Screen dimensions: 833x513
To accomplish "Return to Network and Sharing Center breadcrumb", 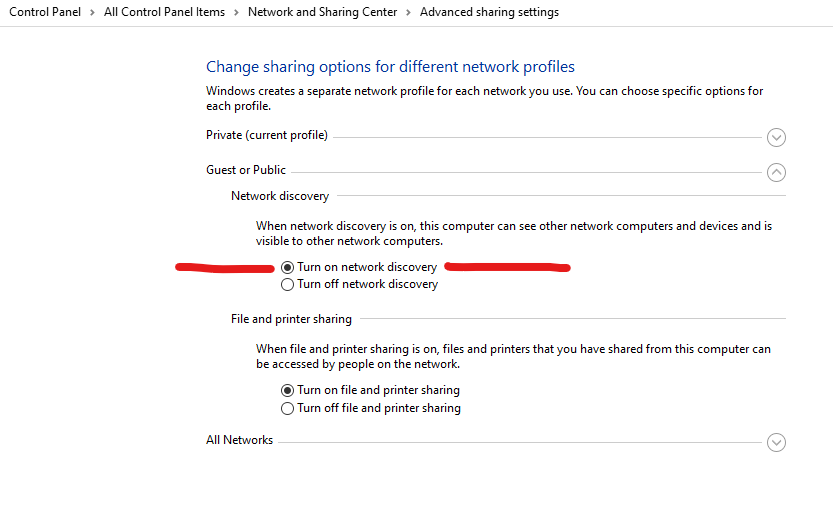I will coord(322,12).
